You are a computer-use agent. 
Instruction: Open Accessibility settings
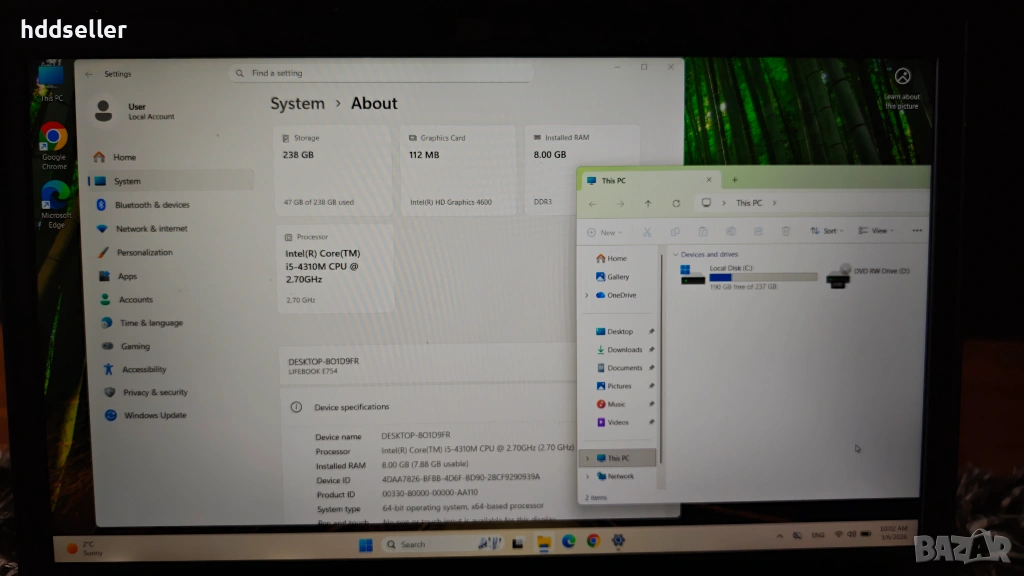pos(144,369)
